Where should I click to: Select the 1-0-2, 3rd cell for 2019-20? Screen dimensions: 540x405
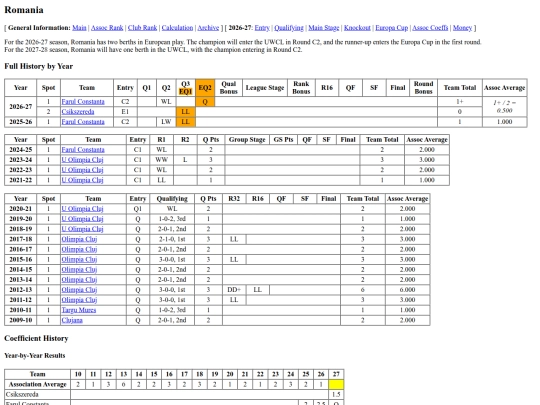[172, 219]
